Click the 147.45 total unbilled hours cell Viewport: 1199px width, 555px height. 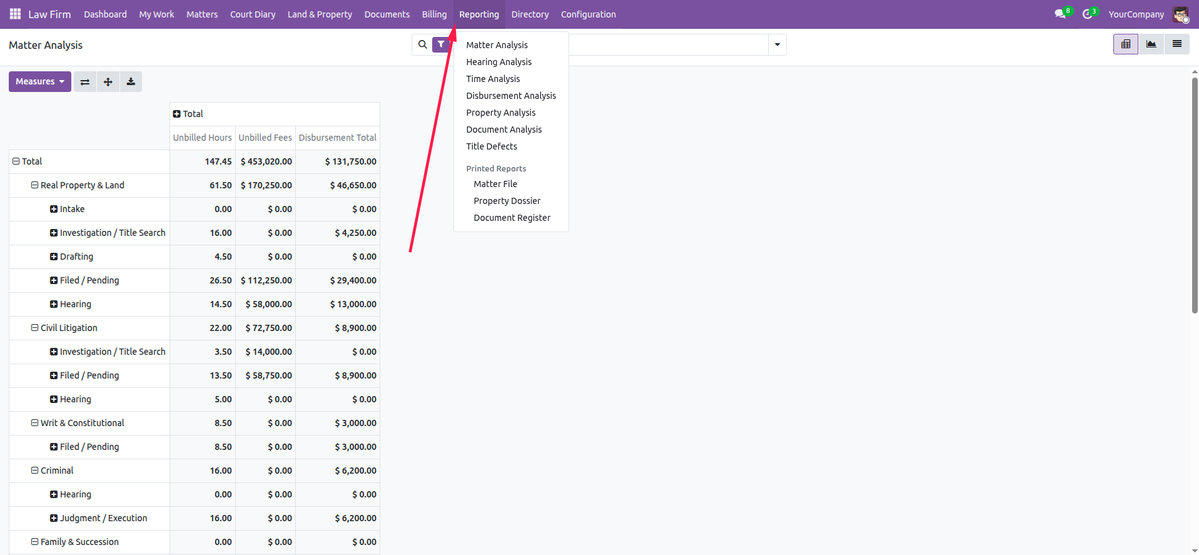(x=202, y=161)
